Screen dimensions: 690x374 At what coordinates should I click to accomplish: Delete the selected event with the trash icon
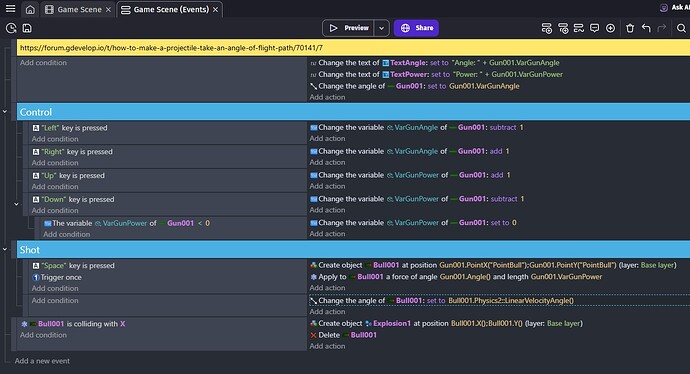pyautogui.click(x=630, y=28)
